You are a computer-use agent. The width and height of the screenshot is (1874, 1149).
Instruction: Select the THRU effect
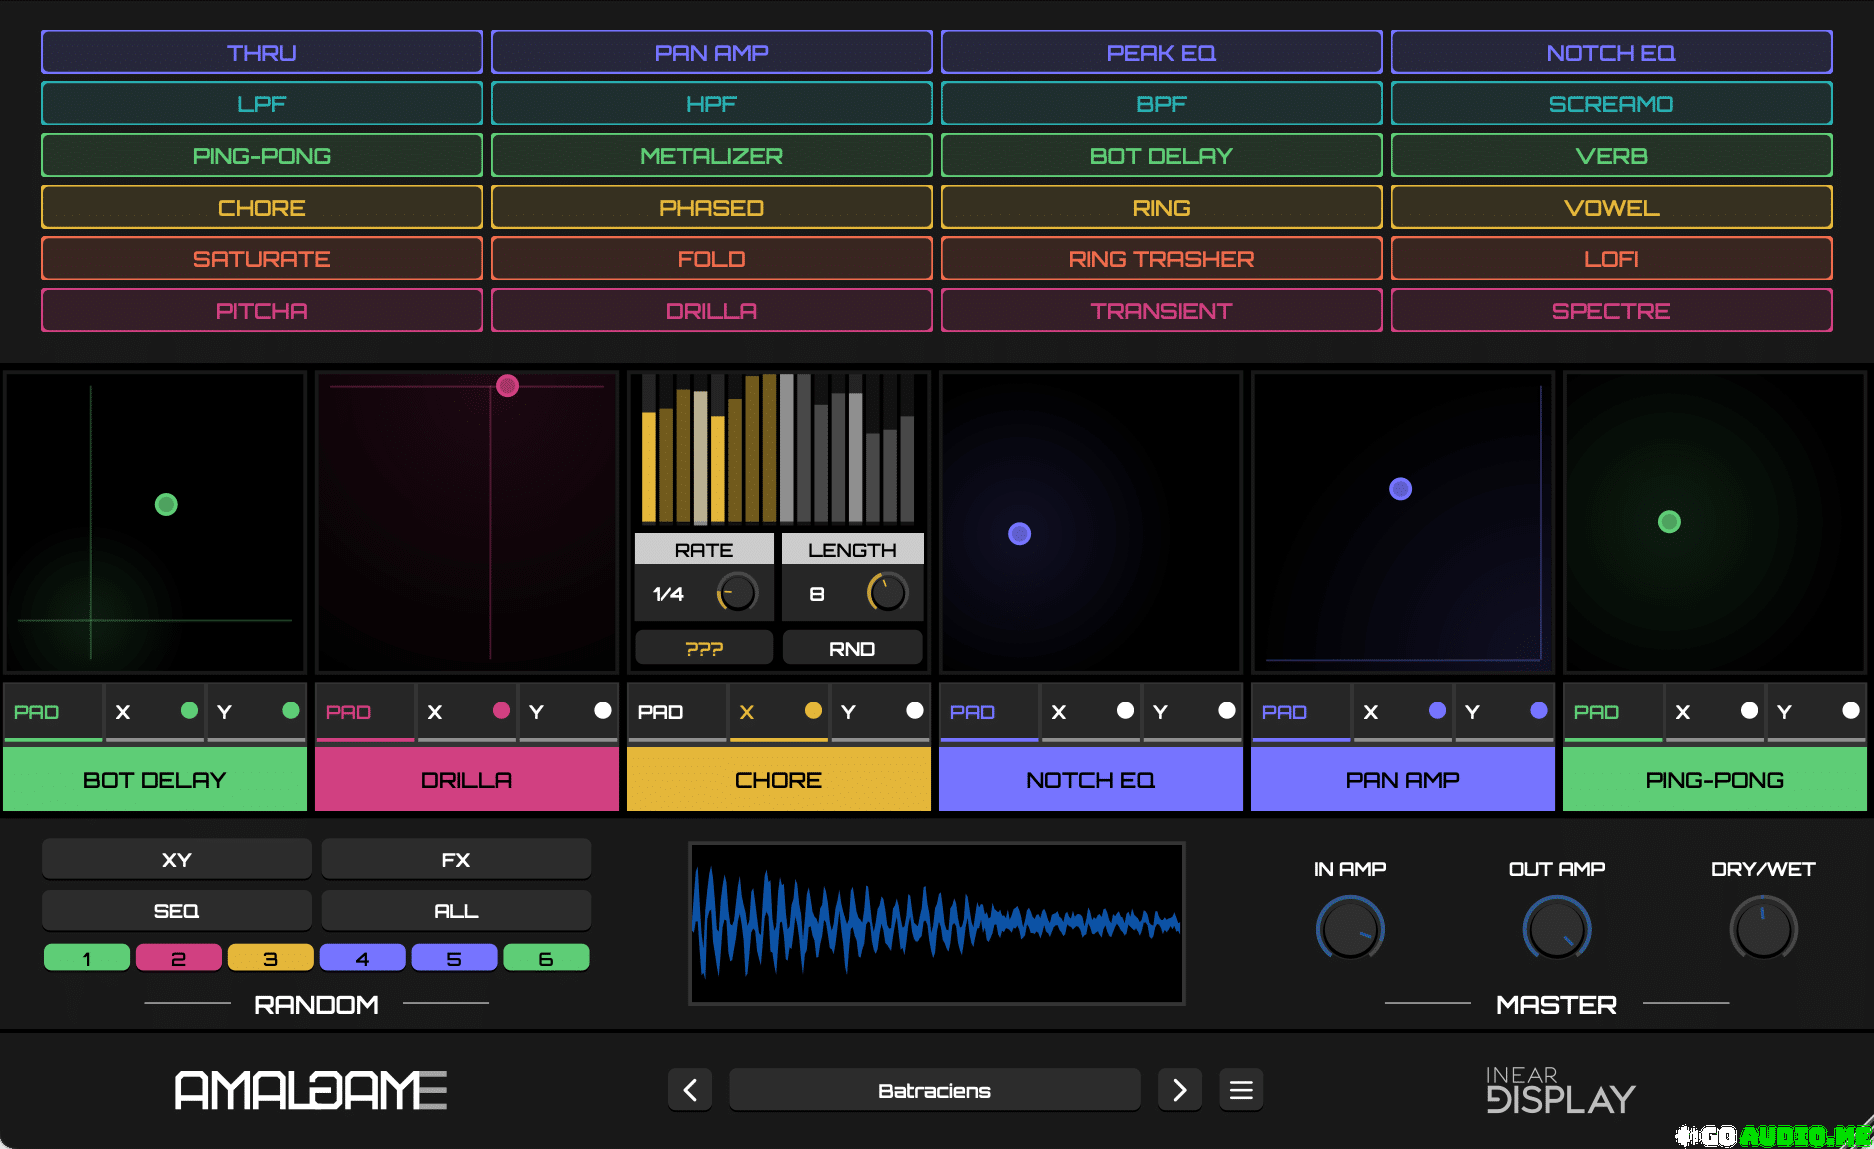pos(262,52)
